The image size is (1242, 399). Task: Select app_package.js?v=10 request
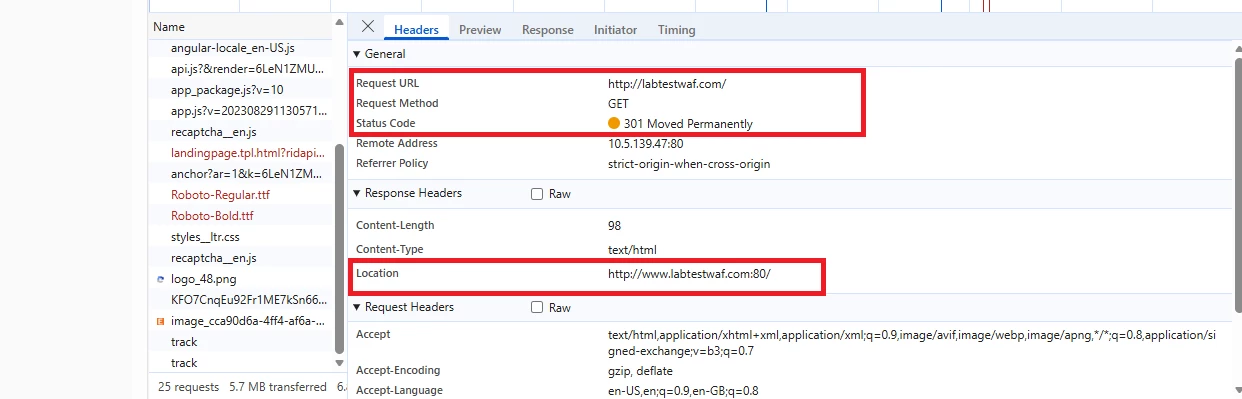(x=239, y=90)
